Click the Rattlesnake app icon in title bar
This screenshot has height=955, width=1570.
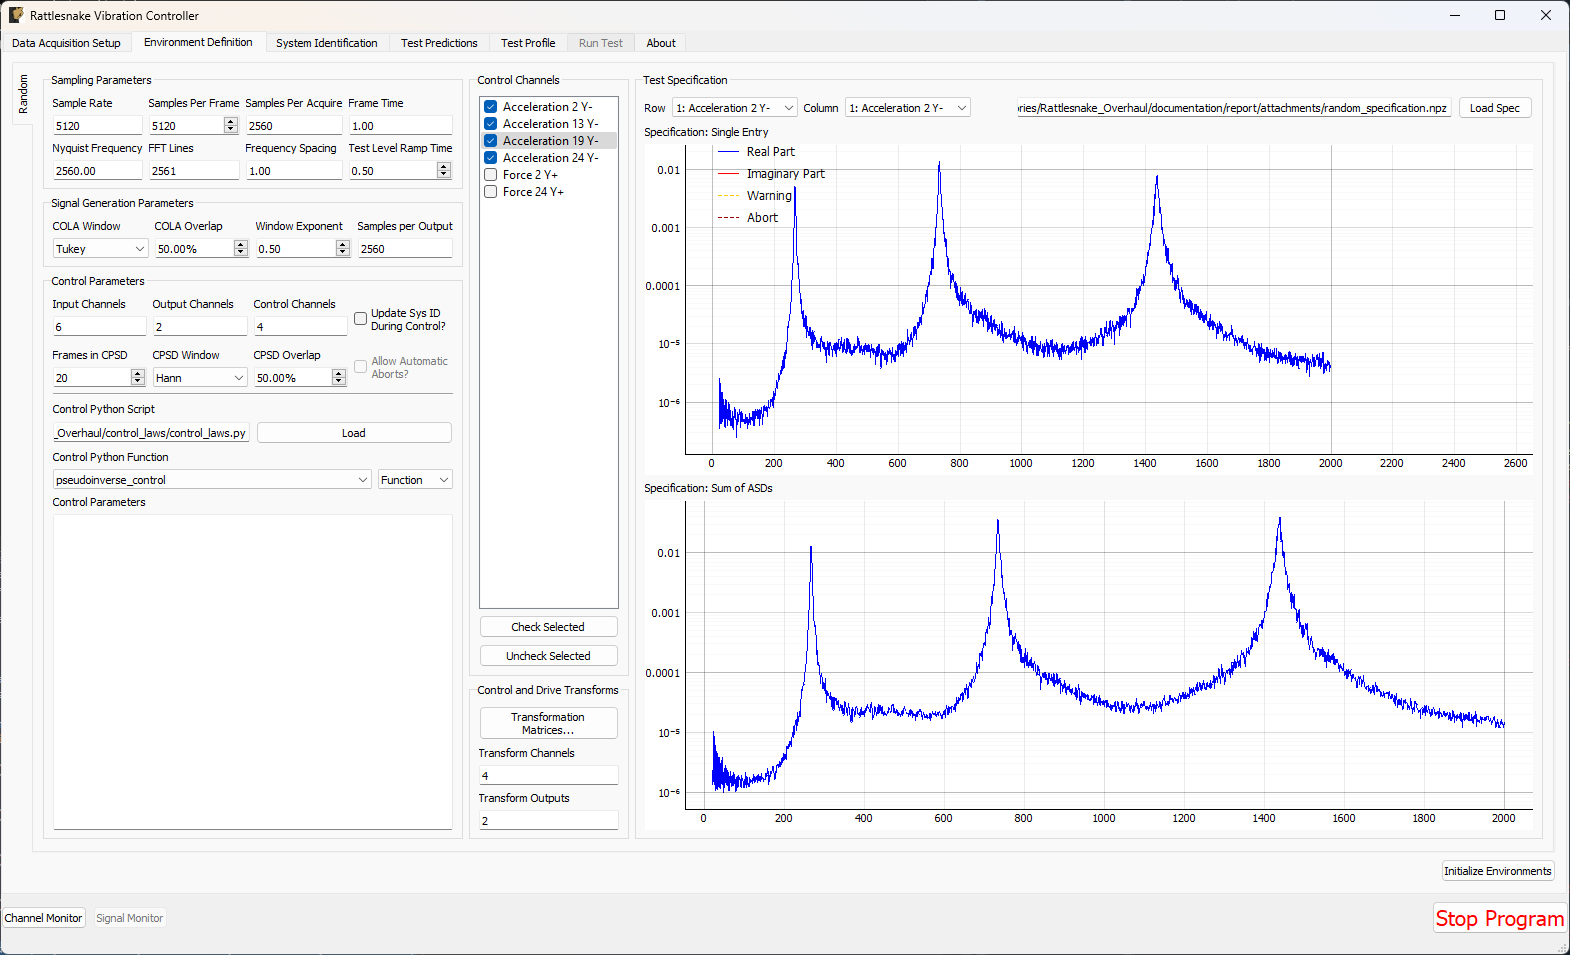pos(16,15)
